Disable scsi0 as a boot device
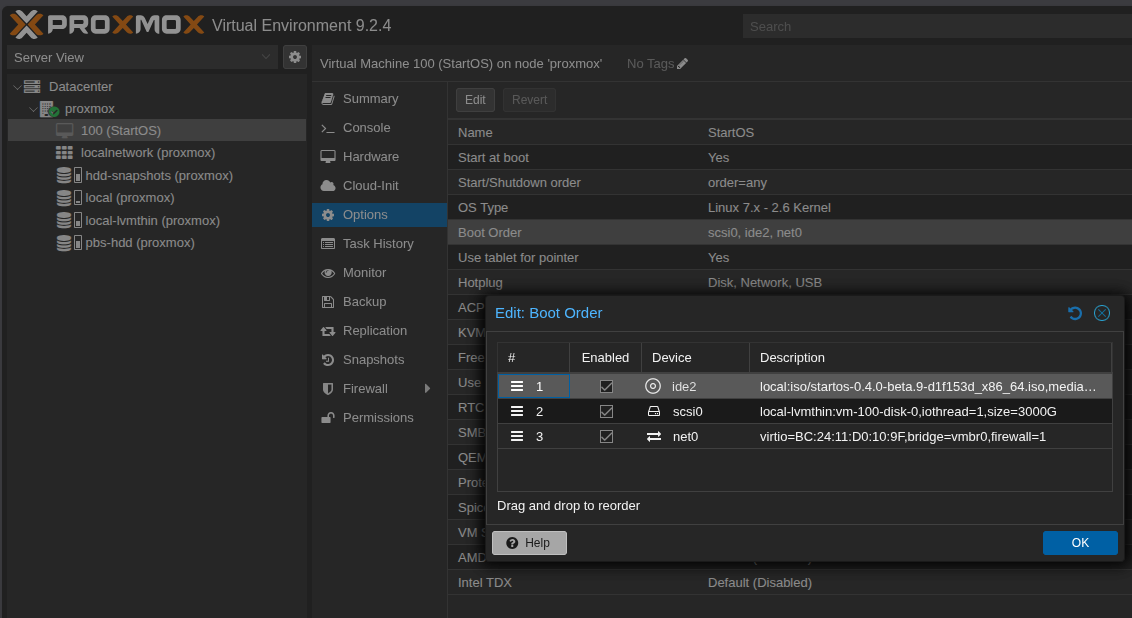 [x=606, y=412]
